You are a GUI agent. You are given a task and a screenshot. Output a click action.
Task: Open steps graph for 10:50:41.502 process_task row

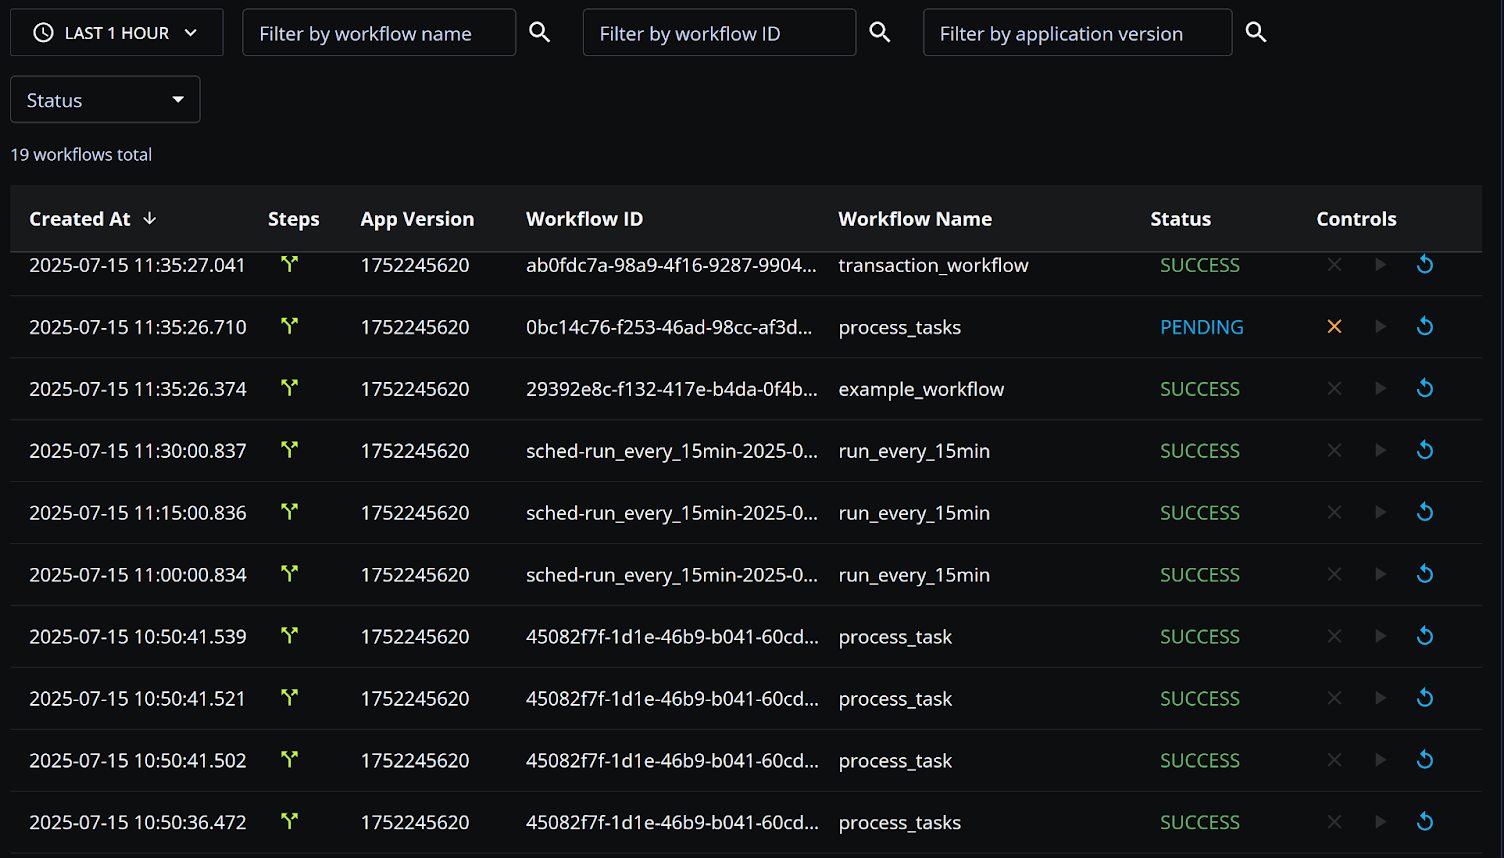pyautogui.click(x=289, y=760)
